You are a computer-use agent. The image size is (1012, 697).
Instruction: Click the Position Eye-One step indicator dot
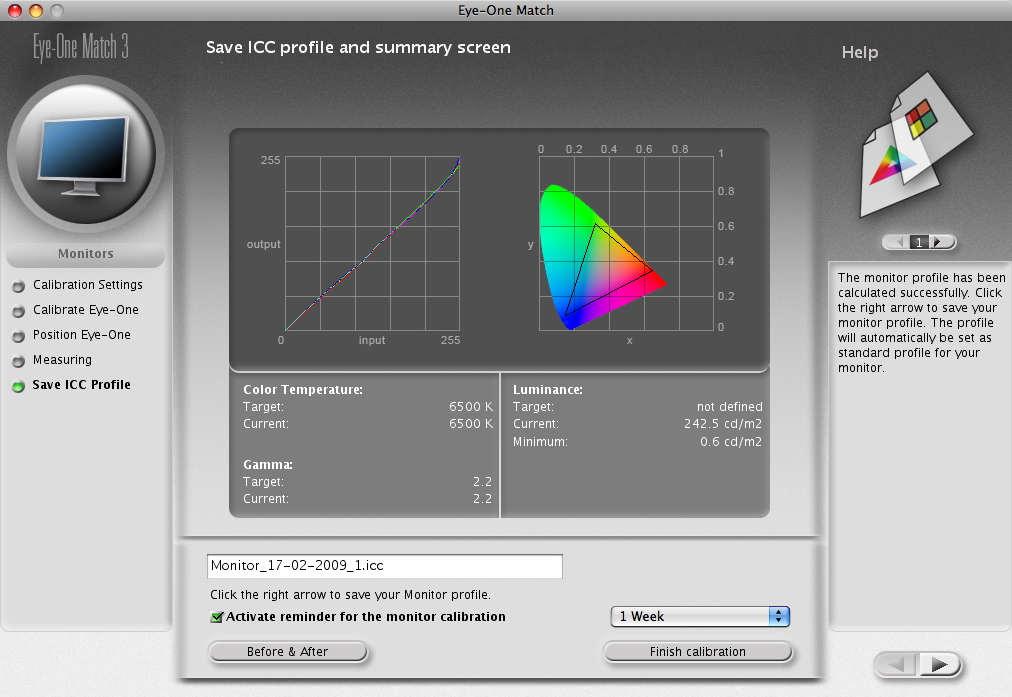[x=19, y=336]
